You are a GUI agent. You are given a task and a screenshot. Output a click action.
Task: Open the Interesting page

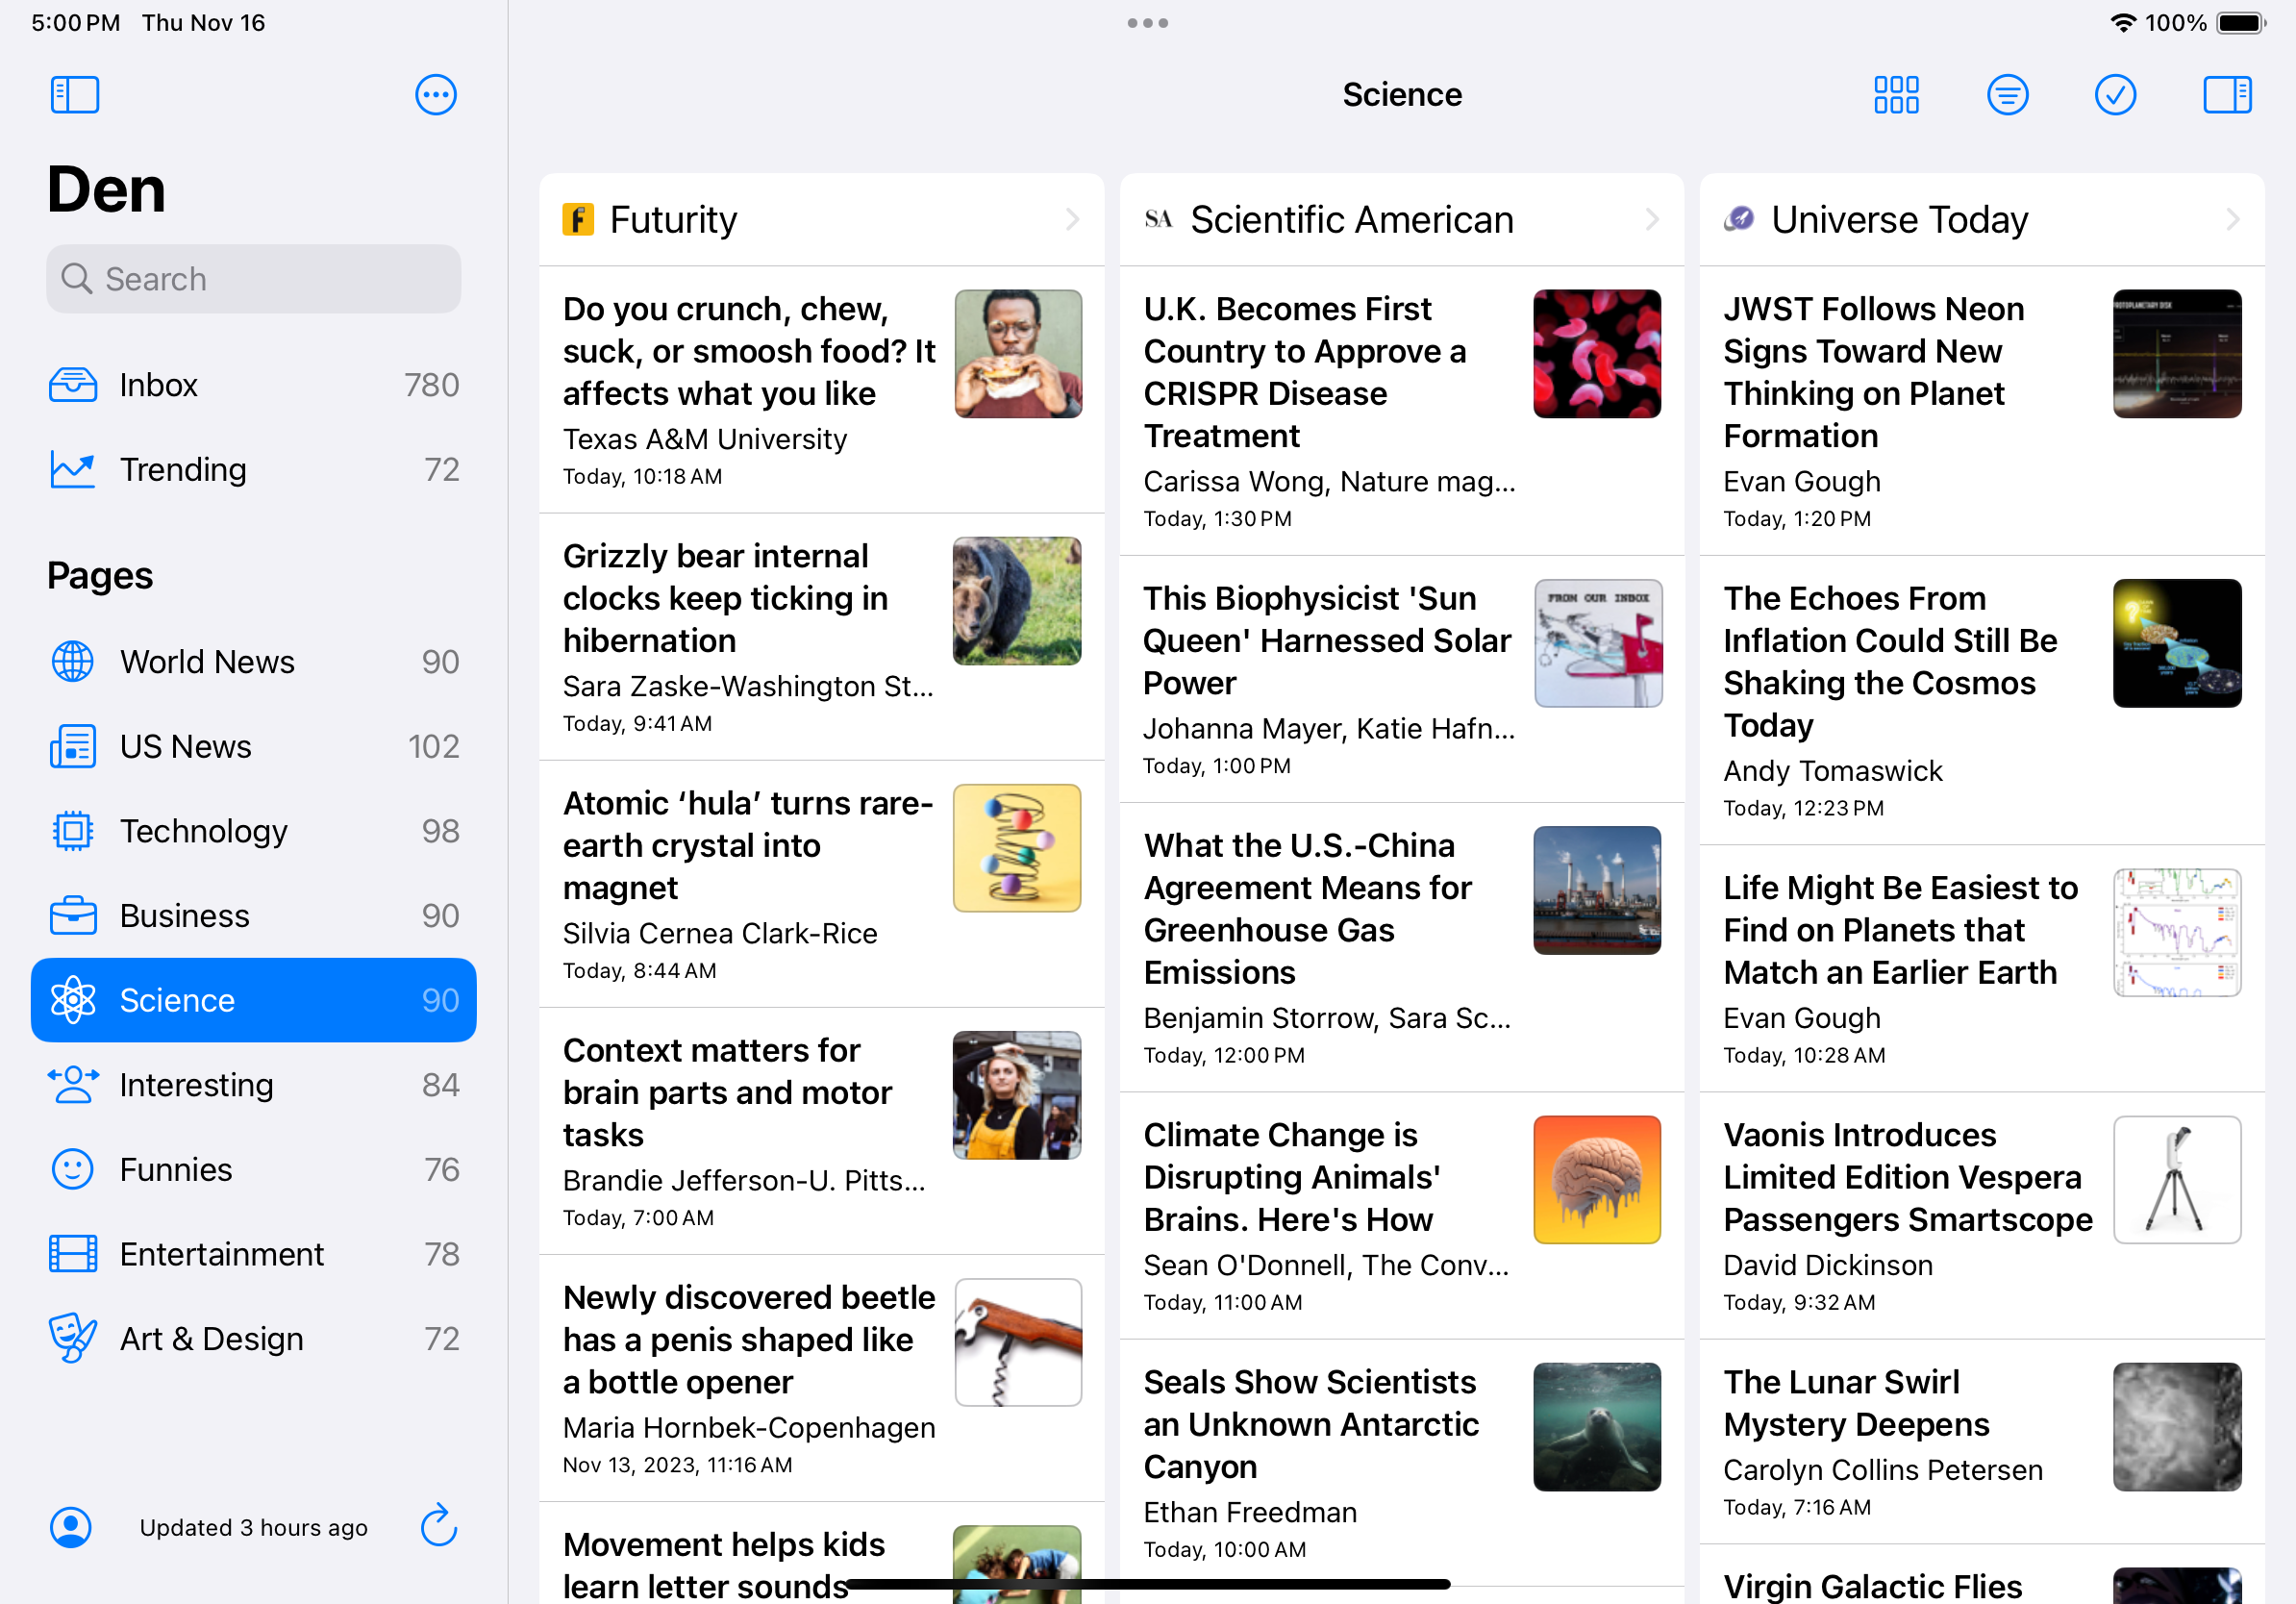254,1084
